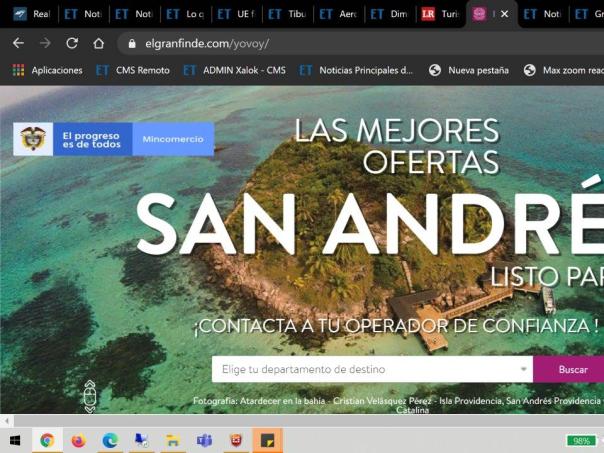Open Microsoft Teams from taskbar
This screenshot has height=453, width=604.
[204, 440]
